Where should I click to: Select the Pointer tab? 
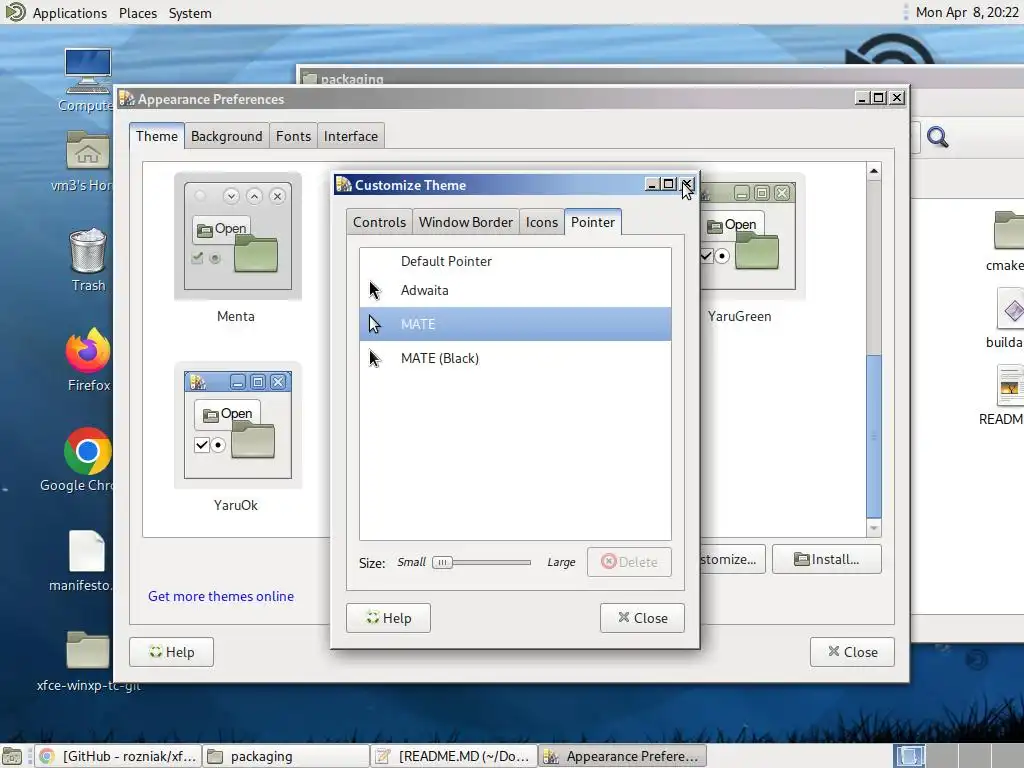[x=593, y=222]
